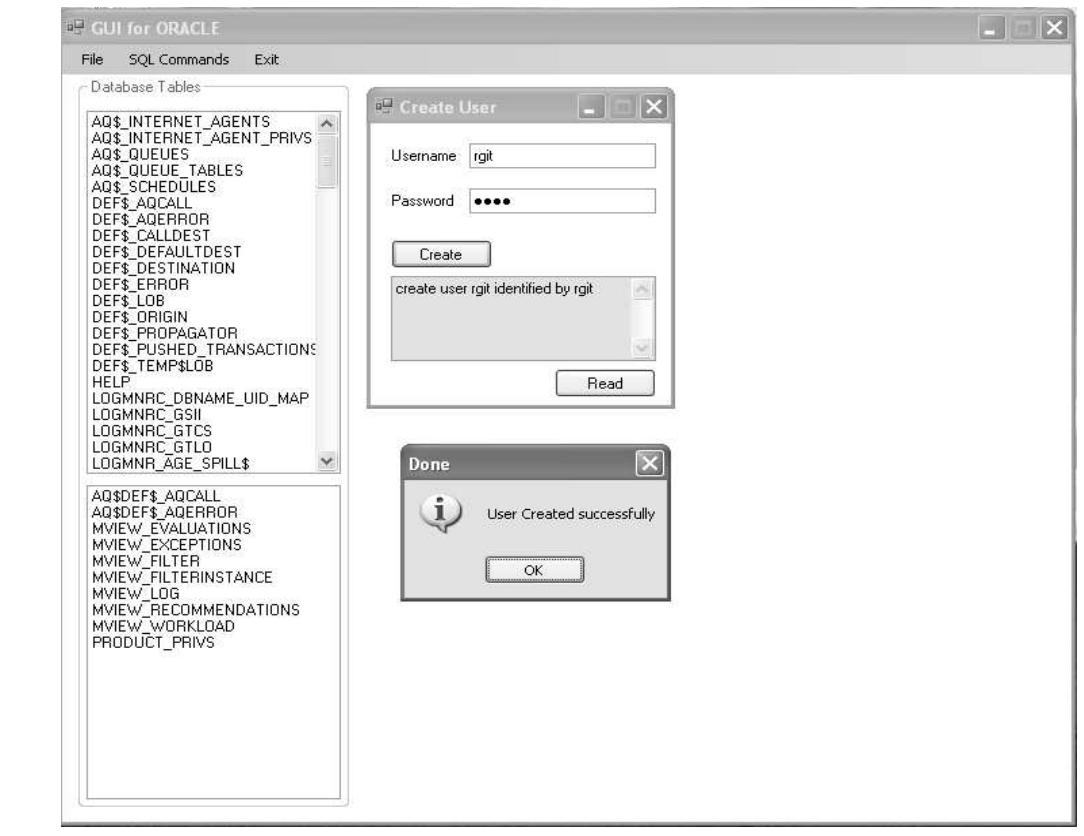Screen dimensions: 1084x836
Task: Close the Done message dialog
Action: pos(649,463)
